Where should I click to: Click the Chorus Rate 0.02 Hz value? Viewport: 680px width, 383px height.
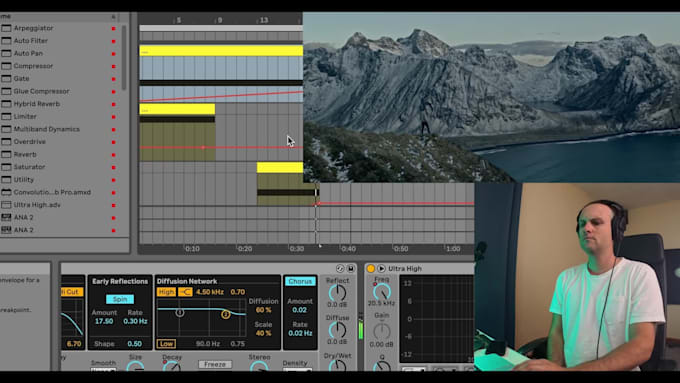coord(300,333)
